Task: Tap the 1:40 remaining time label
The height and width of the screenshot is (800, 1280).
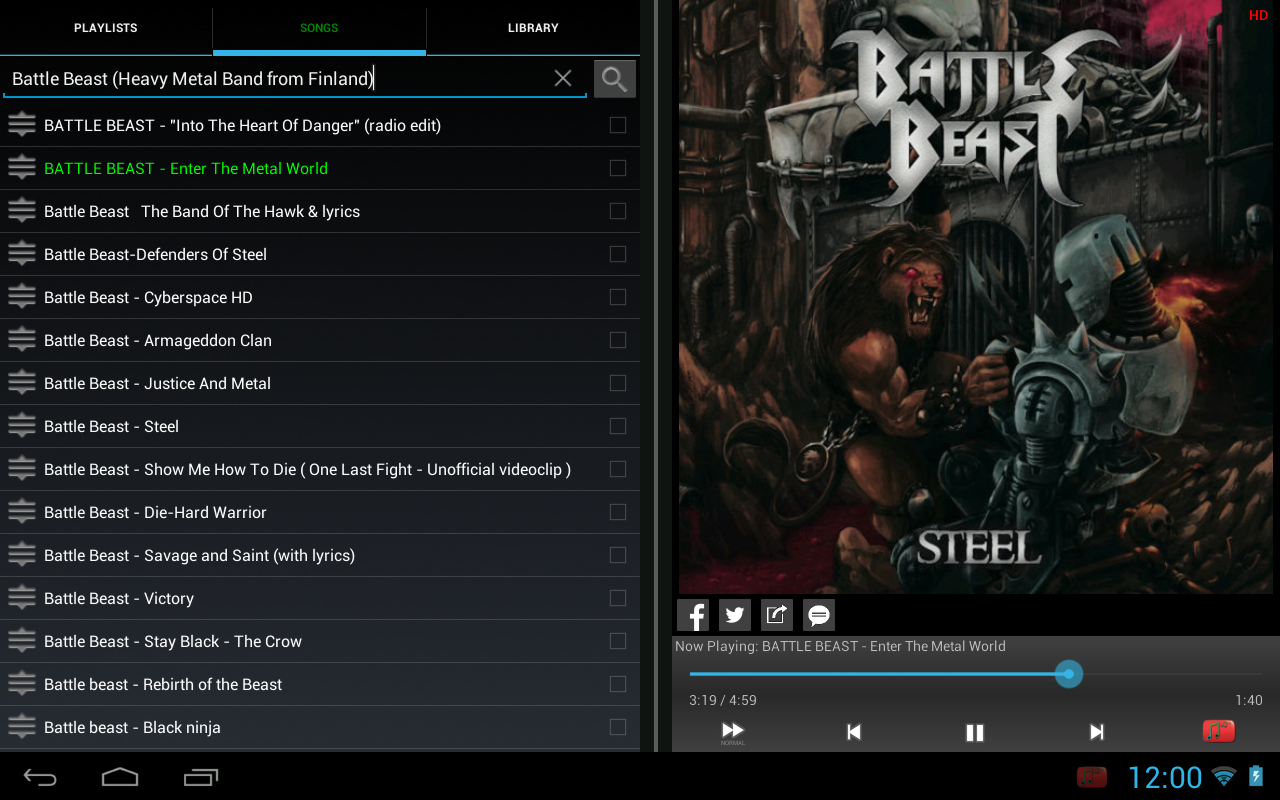Action: tap(1249, 700)
